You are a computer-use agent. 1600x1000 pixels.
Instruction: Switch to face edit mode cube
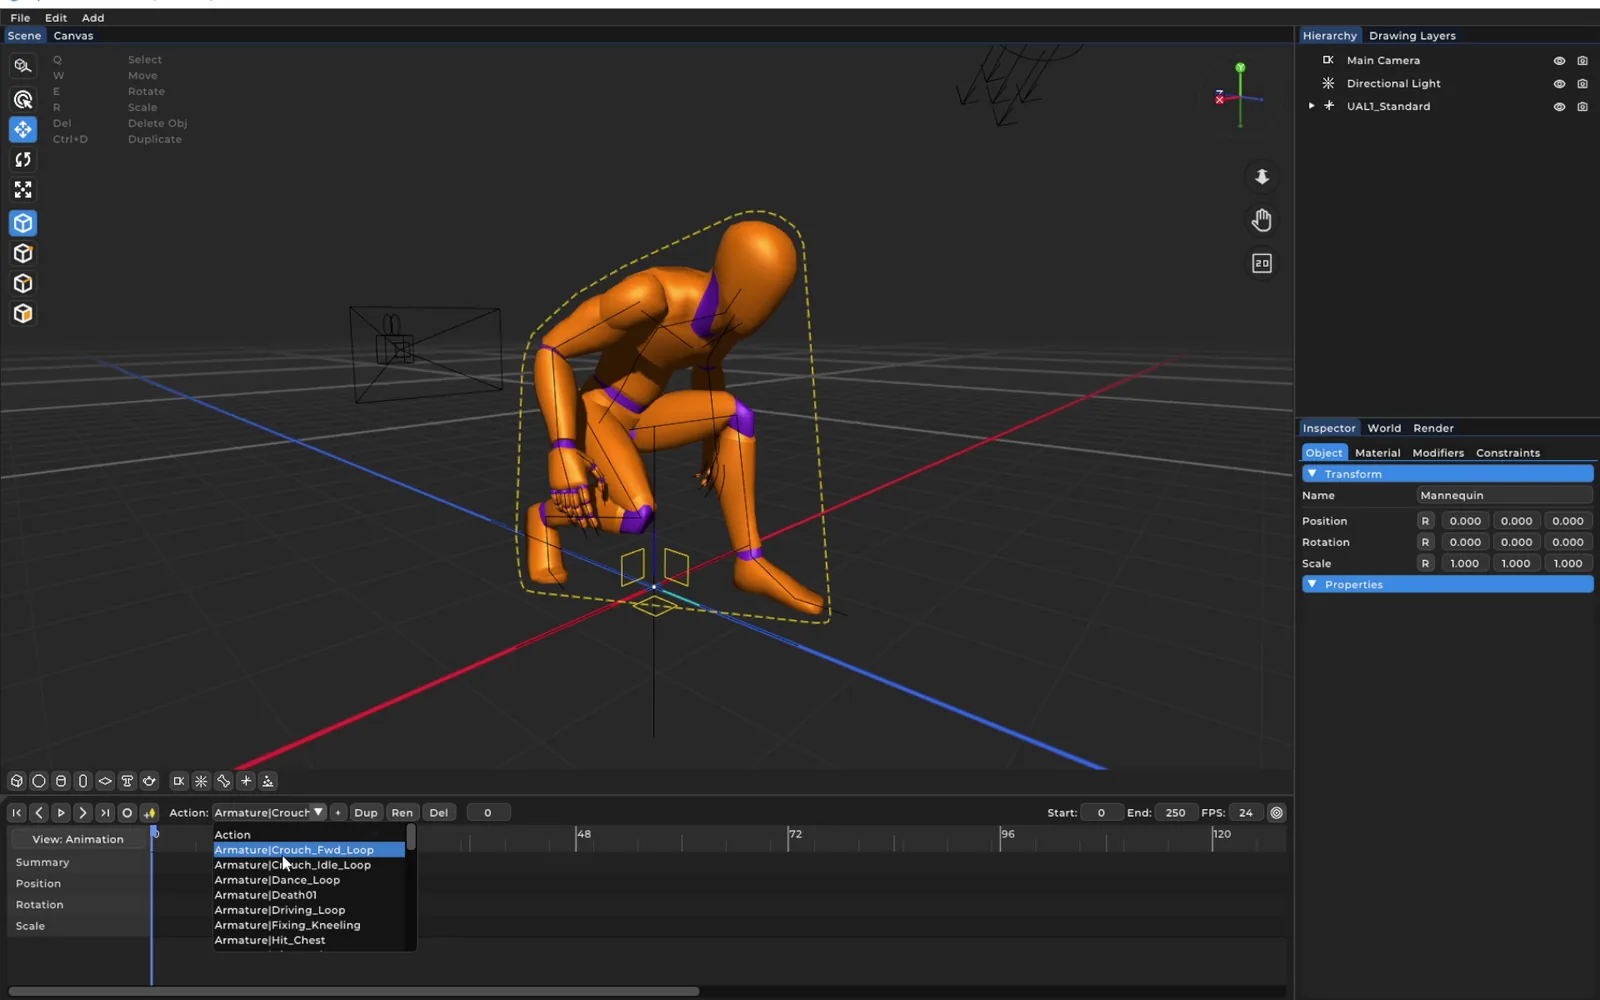(x=23, y=313)
